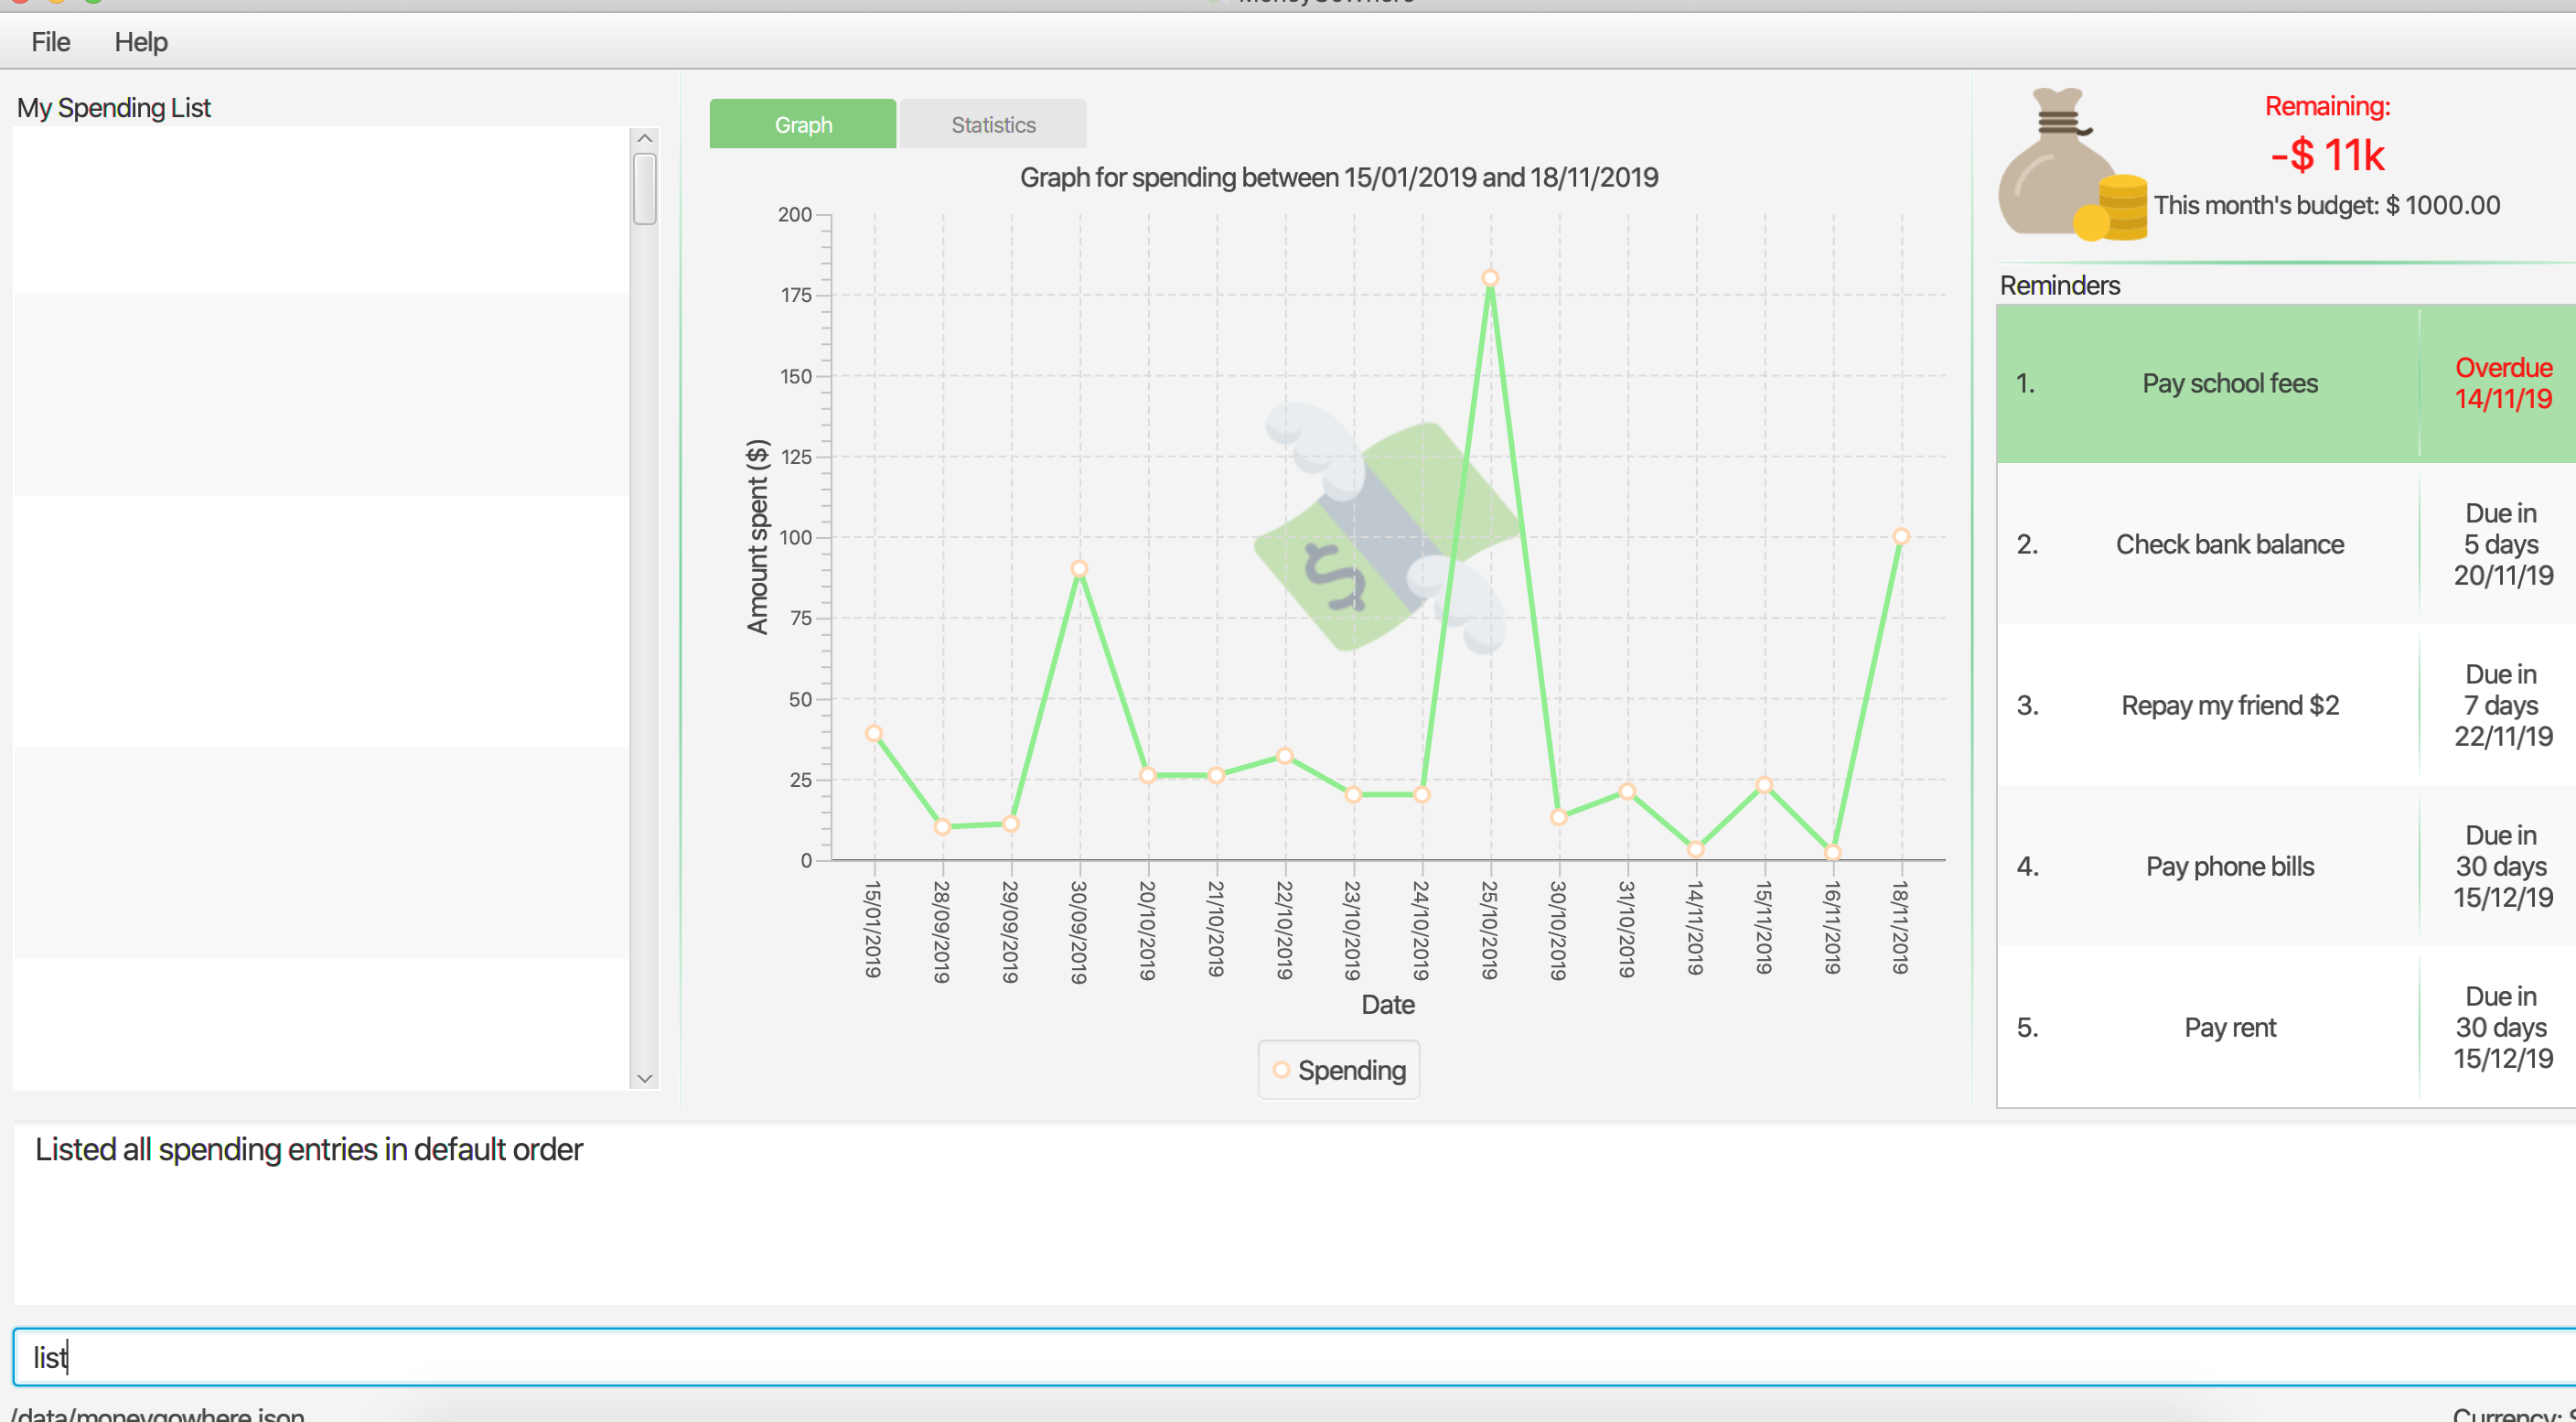
Task: Open the Help menu
Action: [141, 42]
